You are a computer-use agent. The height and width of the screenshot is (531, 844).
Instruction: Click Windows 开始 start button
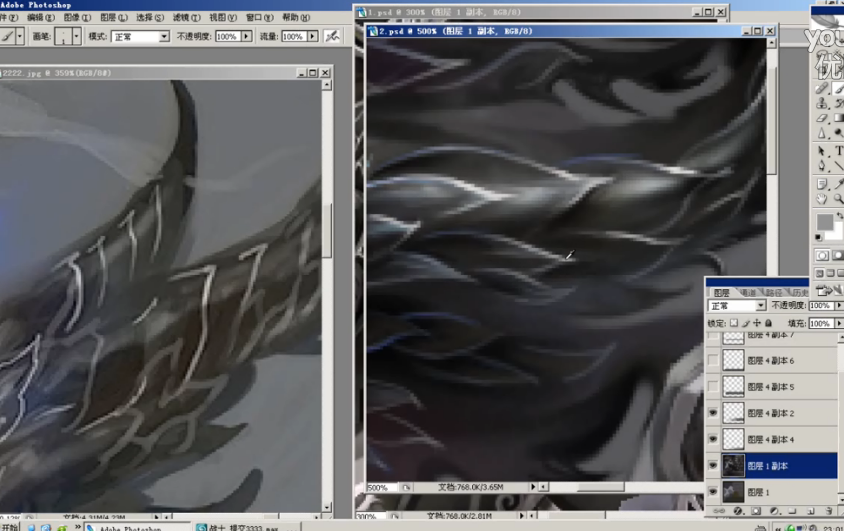[9, 527]
